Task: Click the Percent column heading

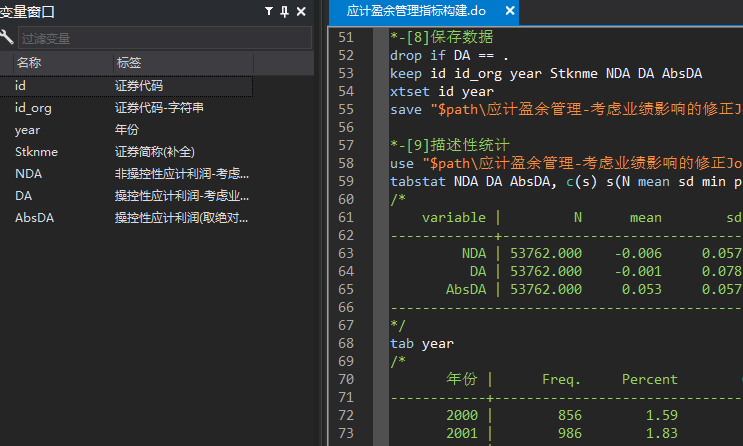Action: click(x=650, y=380)
